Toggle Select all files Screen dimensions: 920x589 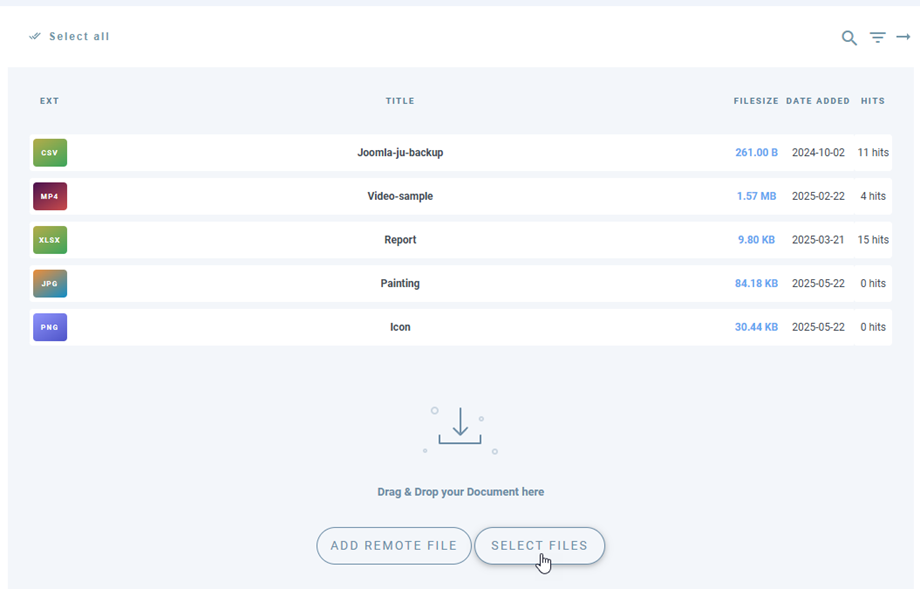pyautogui.click(x=70, y=37)
